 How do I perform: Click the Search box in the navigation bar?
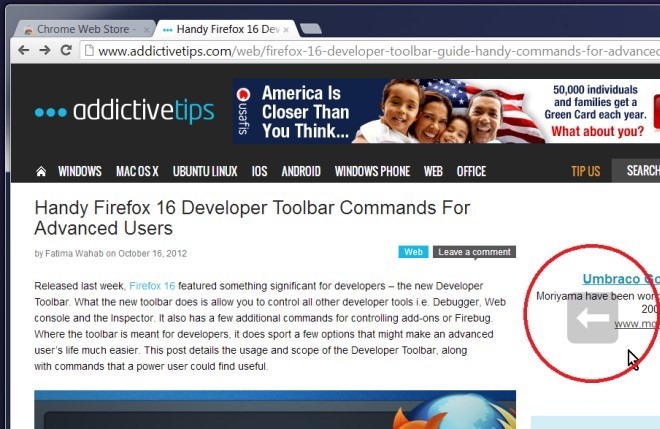tap(636, 171)
